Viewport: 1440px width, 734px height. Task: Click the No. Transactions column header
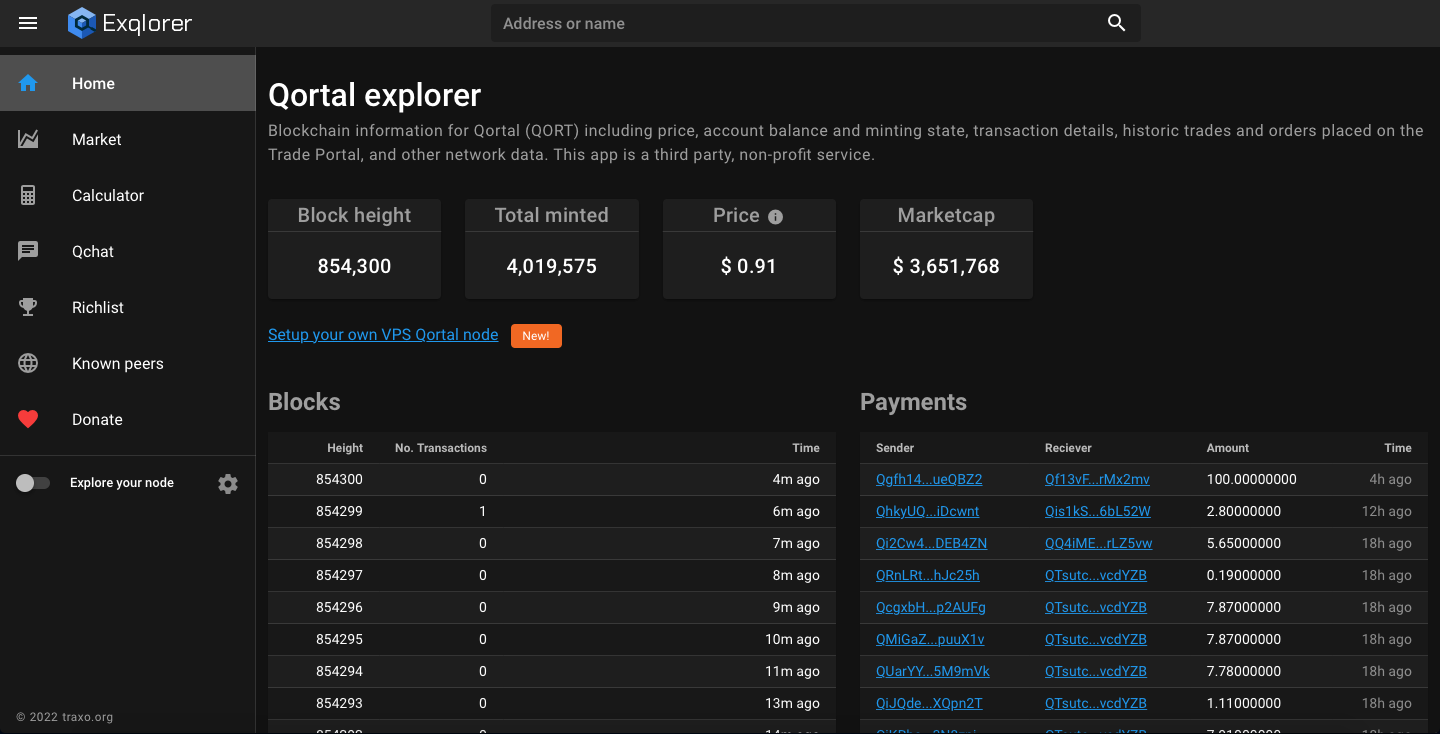pyautogui.click(x=441, y=448)
